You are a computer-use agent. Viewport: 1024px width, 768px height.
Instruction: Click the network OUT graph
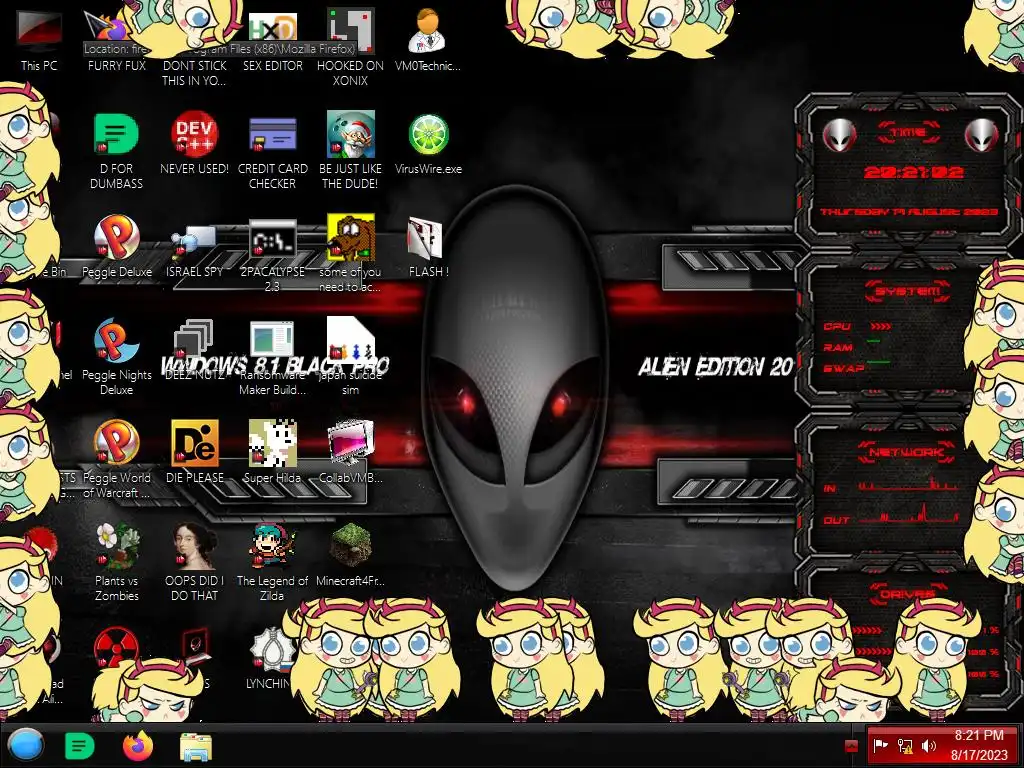tap(908, 515)
